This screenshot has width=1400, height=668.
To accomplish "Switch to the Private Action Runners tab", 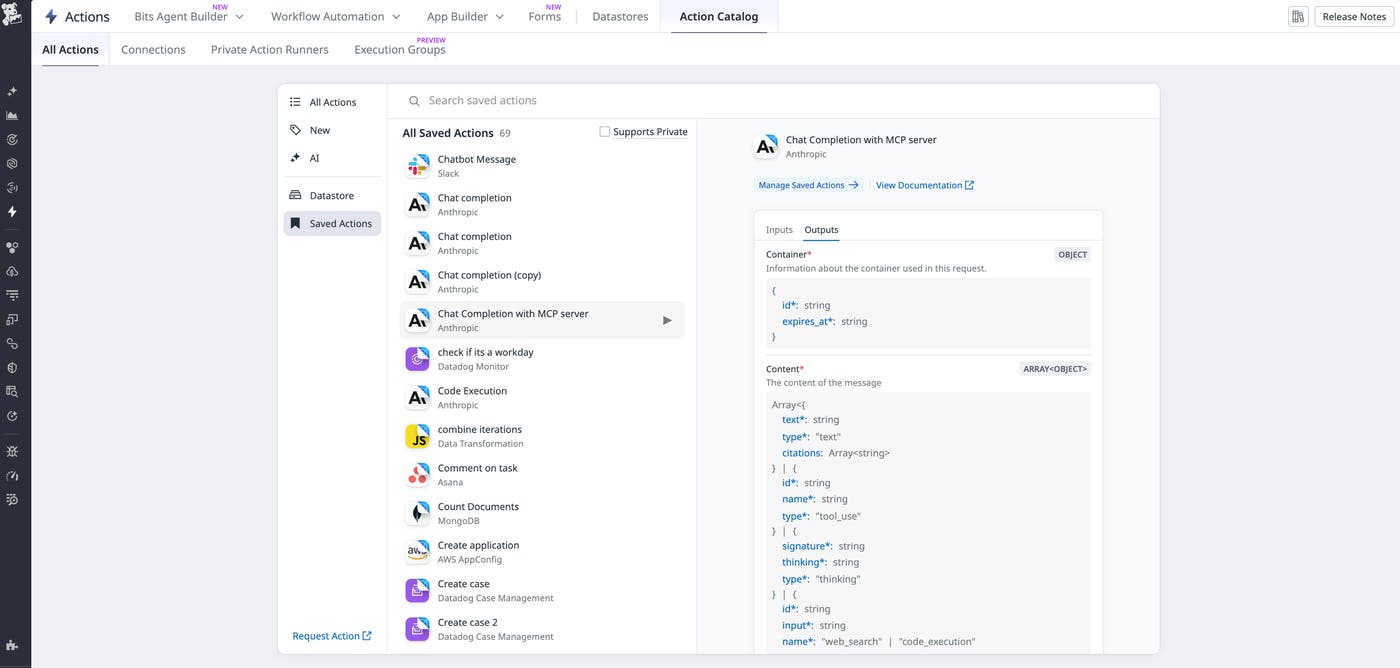I will (x=270, y=50).
